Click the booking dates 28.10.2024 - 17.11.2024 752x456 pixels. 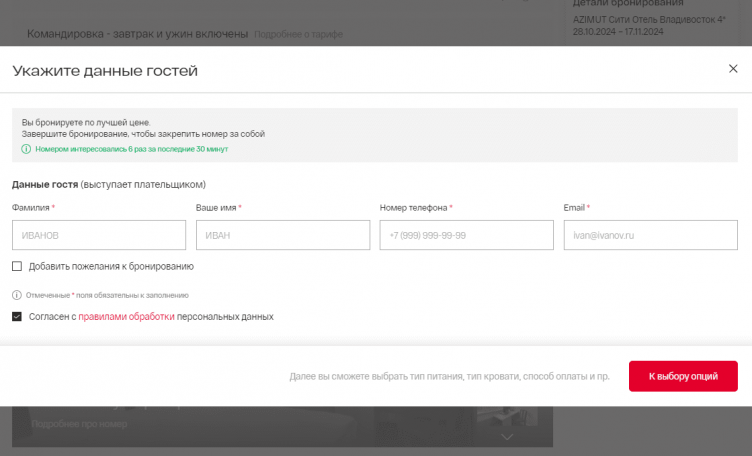click(618, 32)
